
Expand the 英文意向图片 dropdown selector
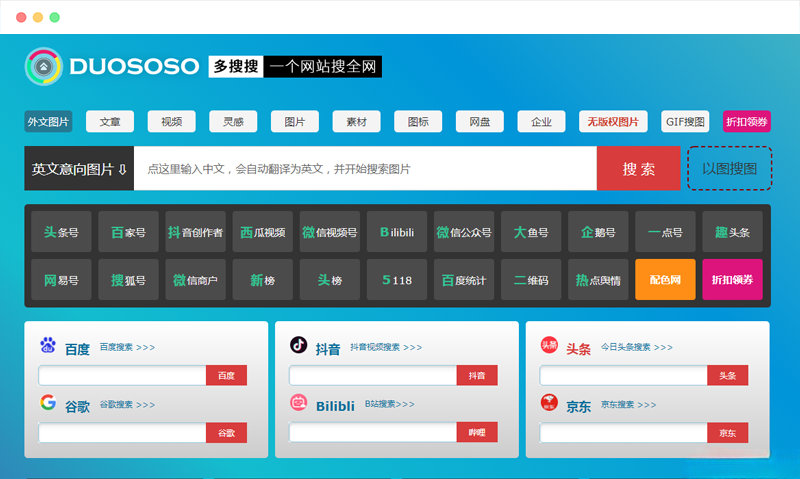(79, 168)
